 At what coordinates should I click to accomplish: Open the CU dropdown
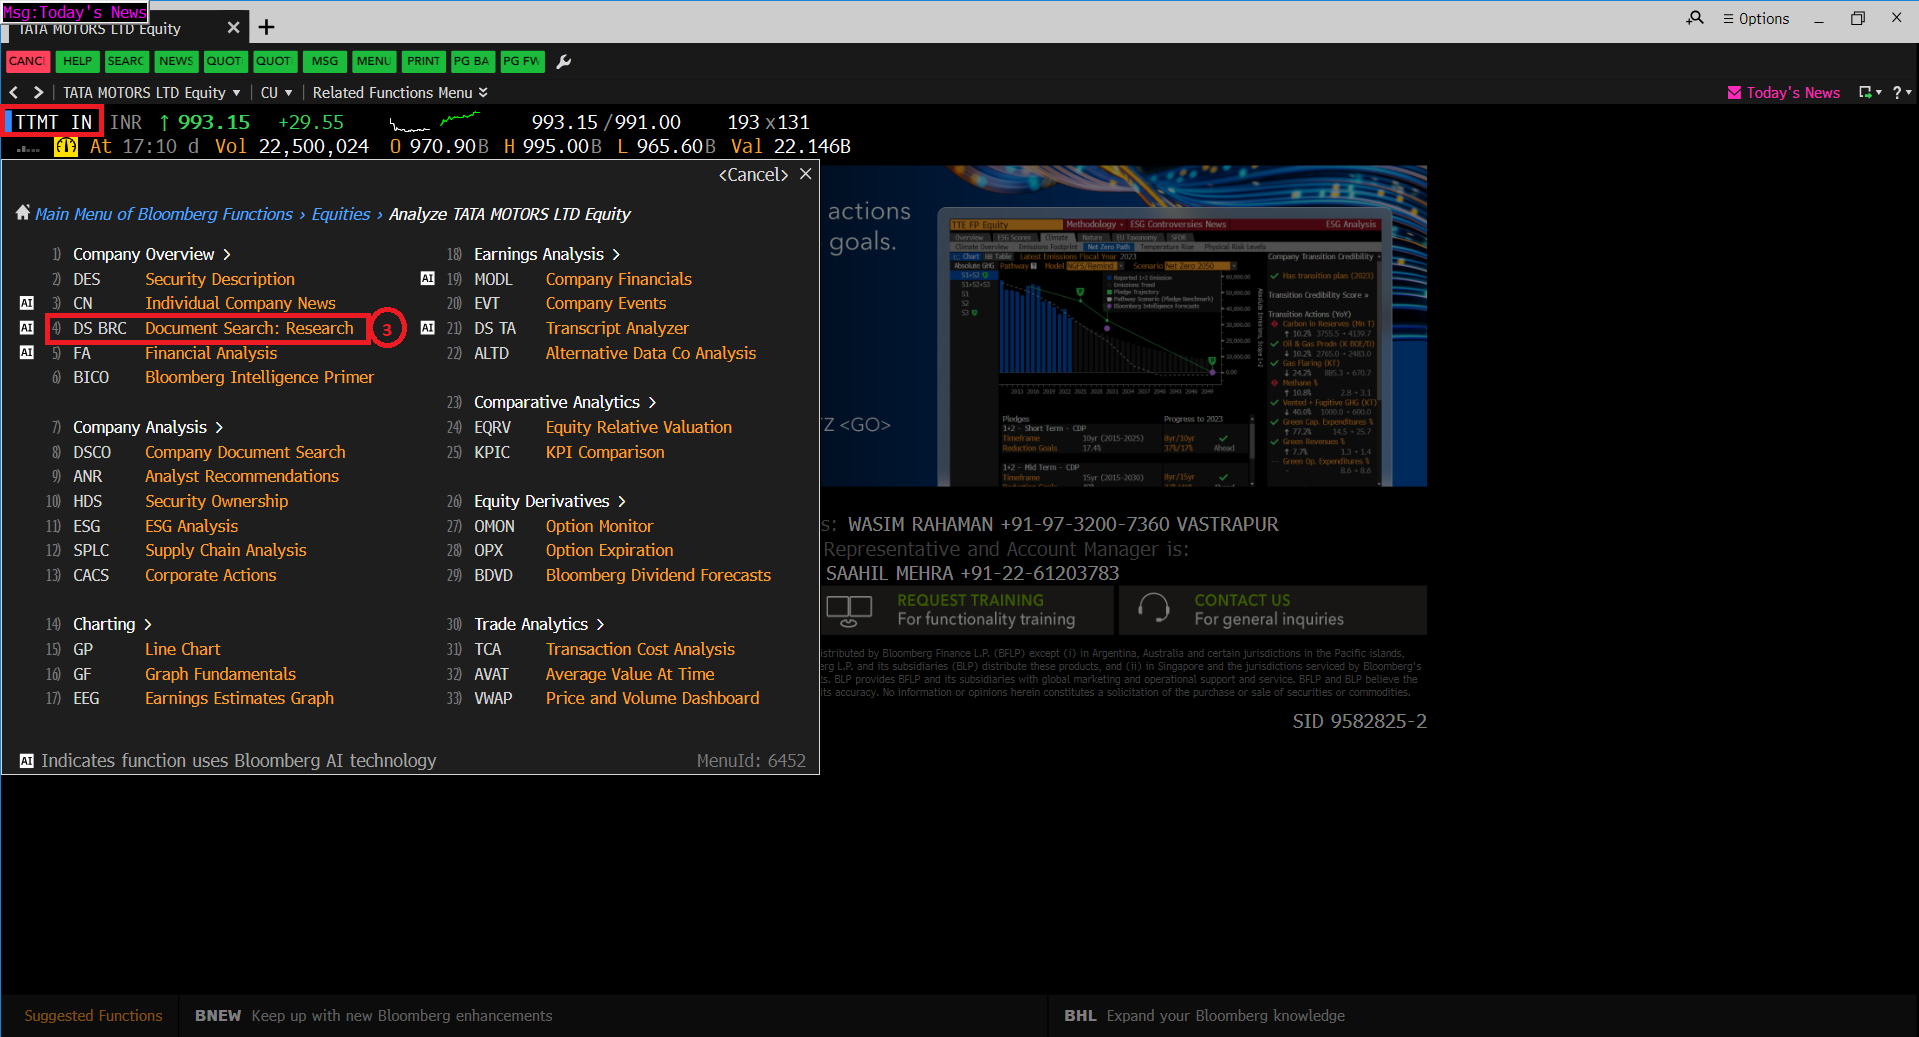pos(277,92)
